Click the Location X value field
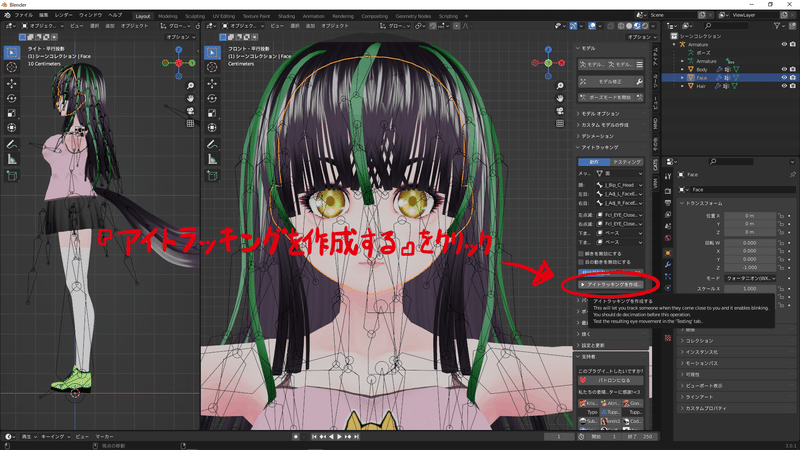The height and width of the screenshot is (450, 800). point(749,216)
